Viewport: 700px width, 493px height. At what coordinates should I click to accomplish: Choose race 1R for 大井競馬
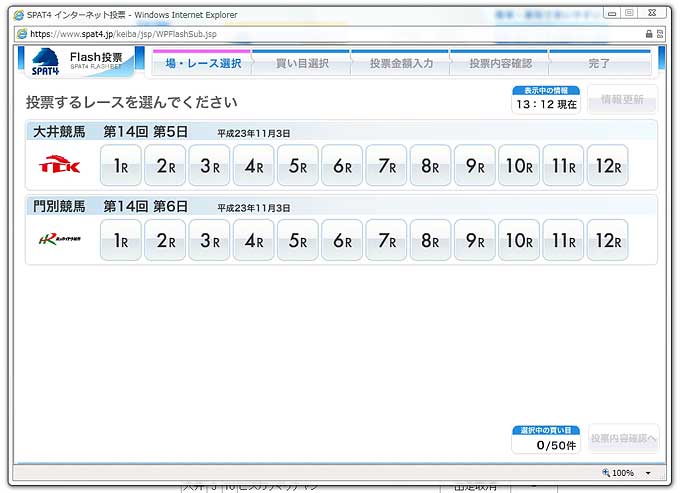click(121, 166)
